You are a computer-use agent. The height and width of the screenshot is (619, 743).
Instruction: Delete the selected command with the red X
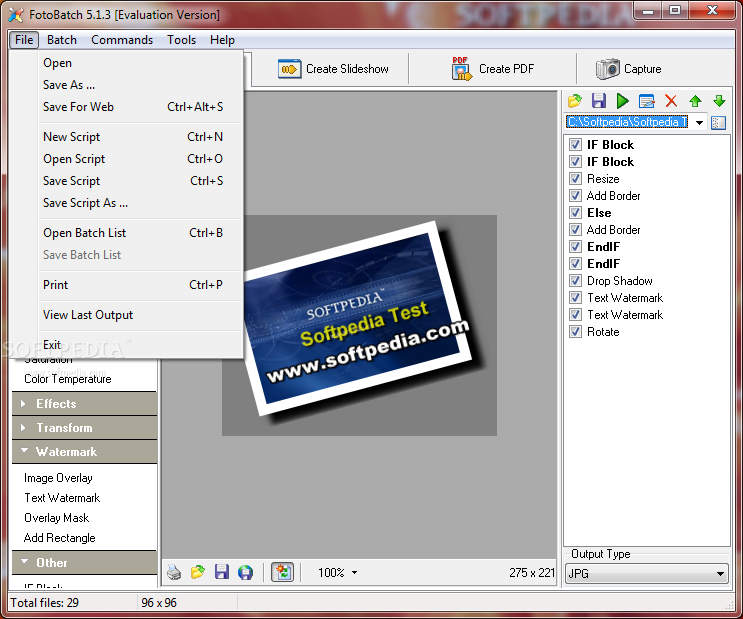(x=671, y=101)
